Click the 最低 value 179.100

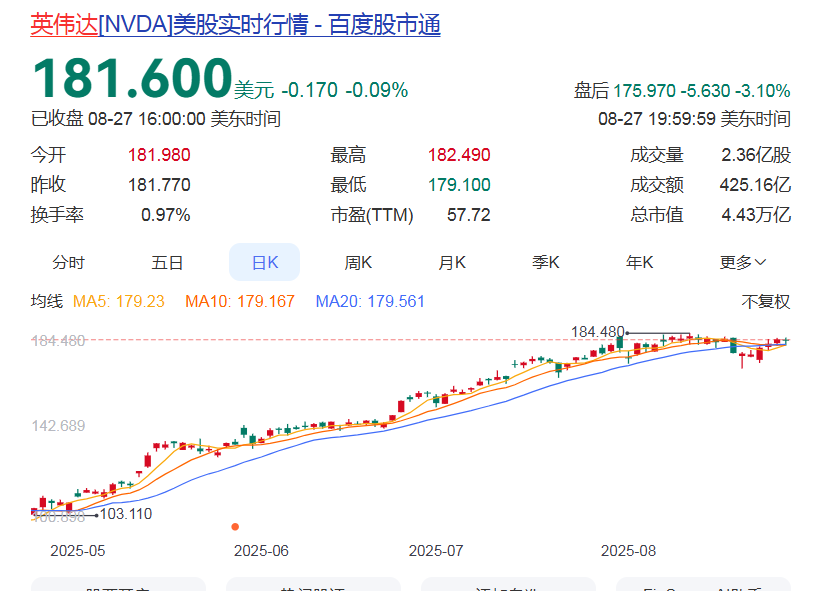tap(459, 185)
